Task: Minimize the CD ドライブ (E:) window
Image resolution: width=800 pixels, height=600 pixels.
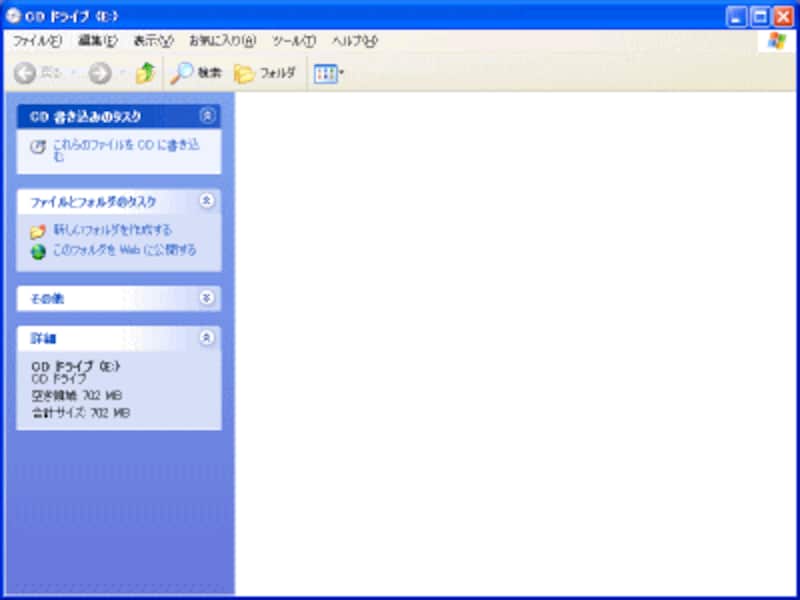Action: point(736,17)
